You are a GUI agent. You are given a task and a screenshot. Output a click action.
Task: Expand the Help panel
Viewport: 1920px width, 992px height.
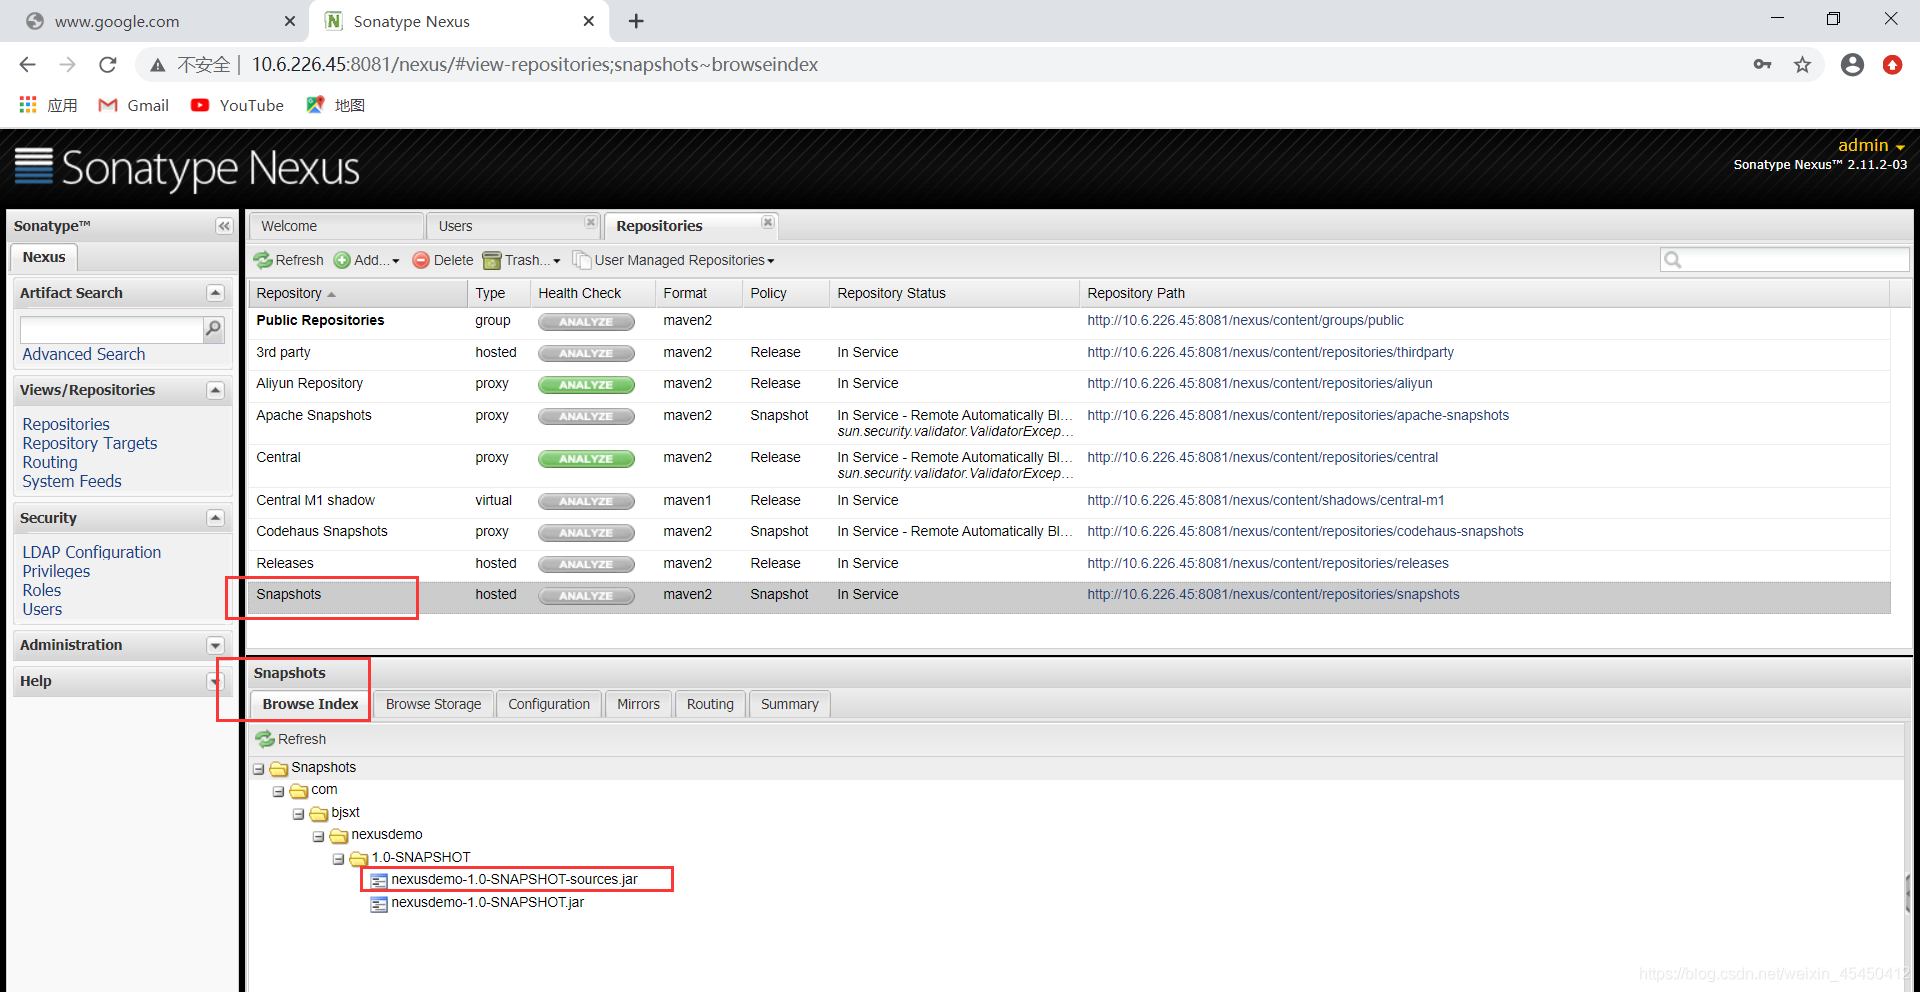[215, 681]
